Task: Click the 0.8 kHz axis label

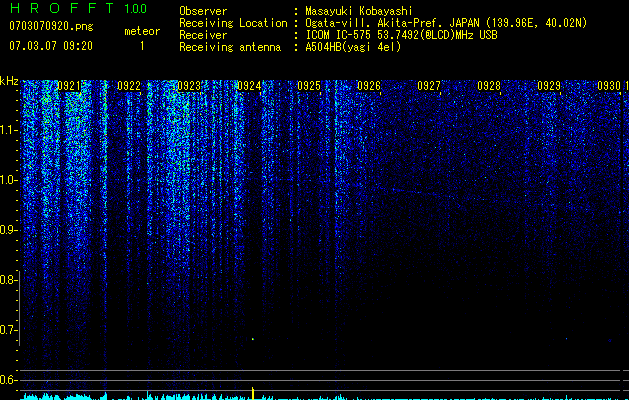Action: pyautogui.click(x=9, y=280)
